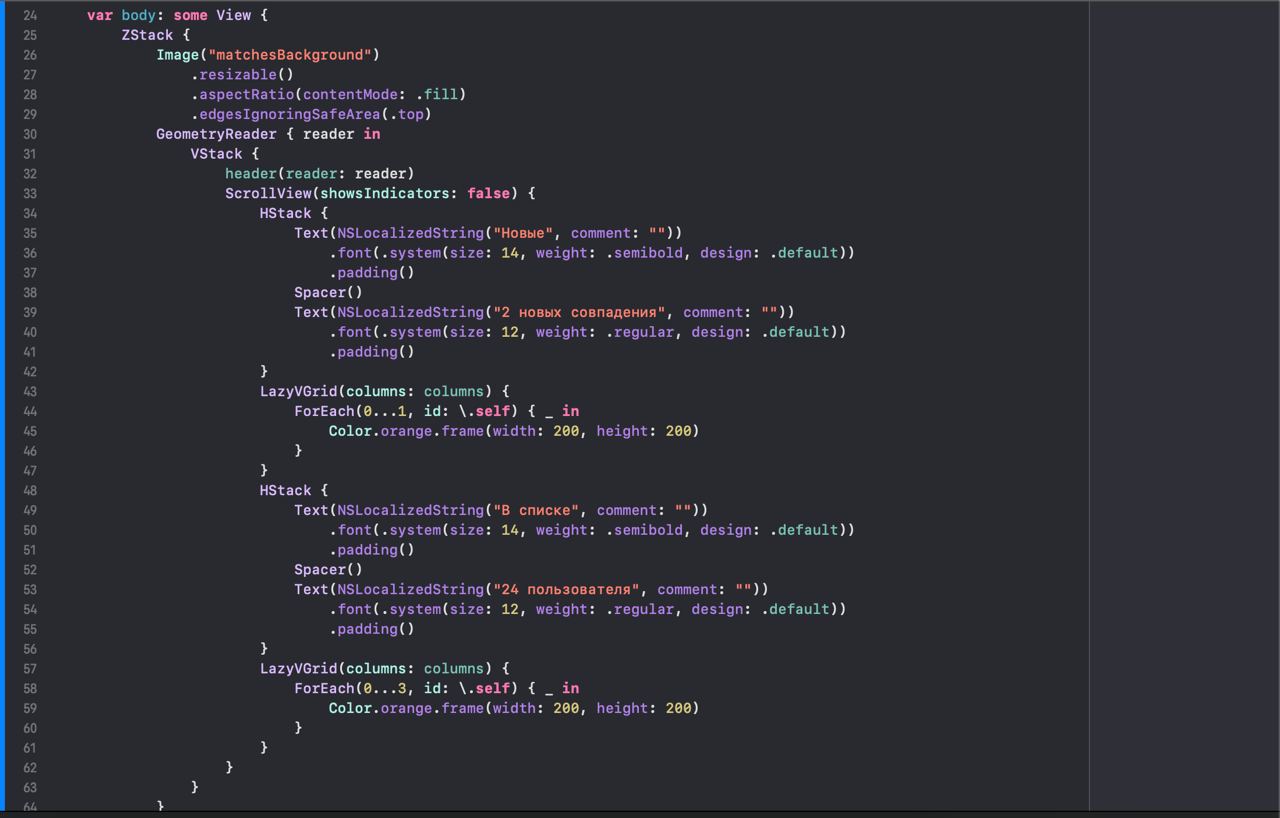Click .padding() on line 41
This screenshot has width=1280, height=818.
click(x=371, y=352)
